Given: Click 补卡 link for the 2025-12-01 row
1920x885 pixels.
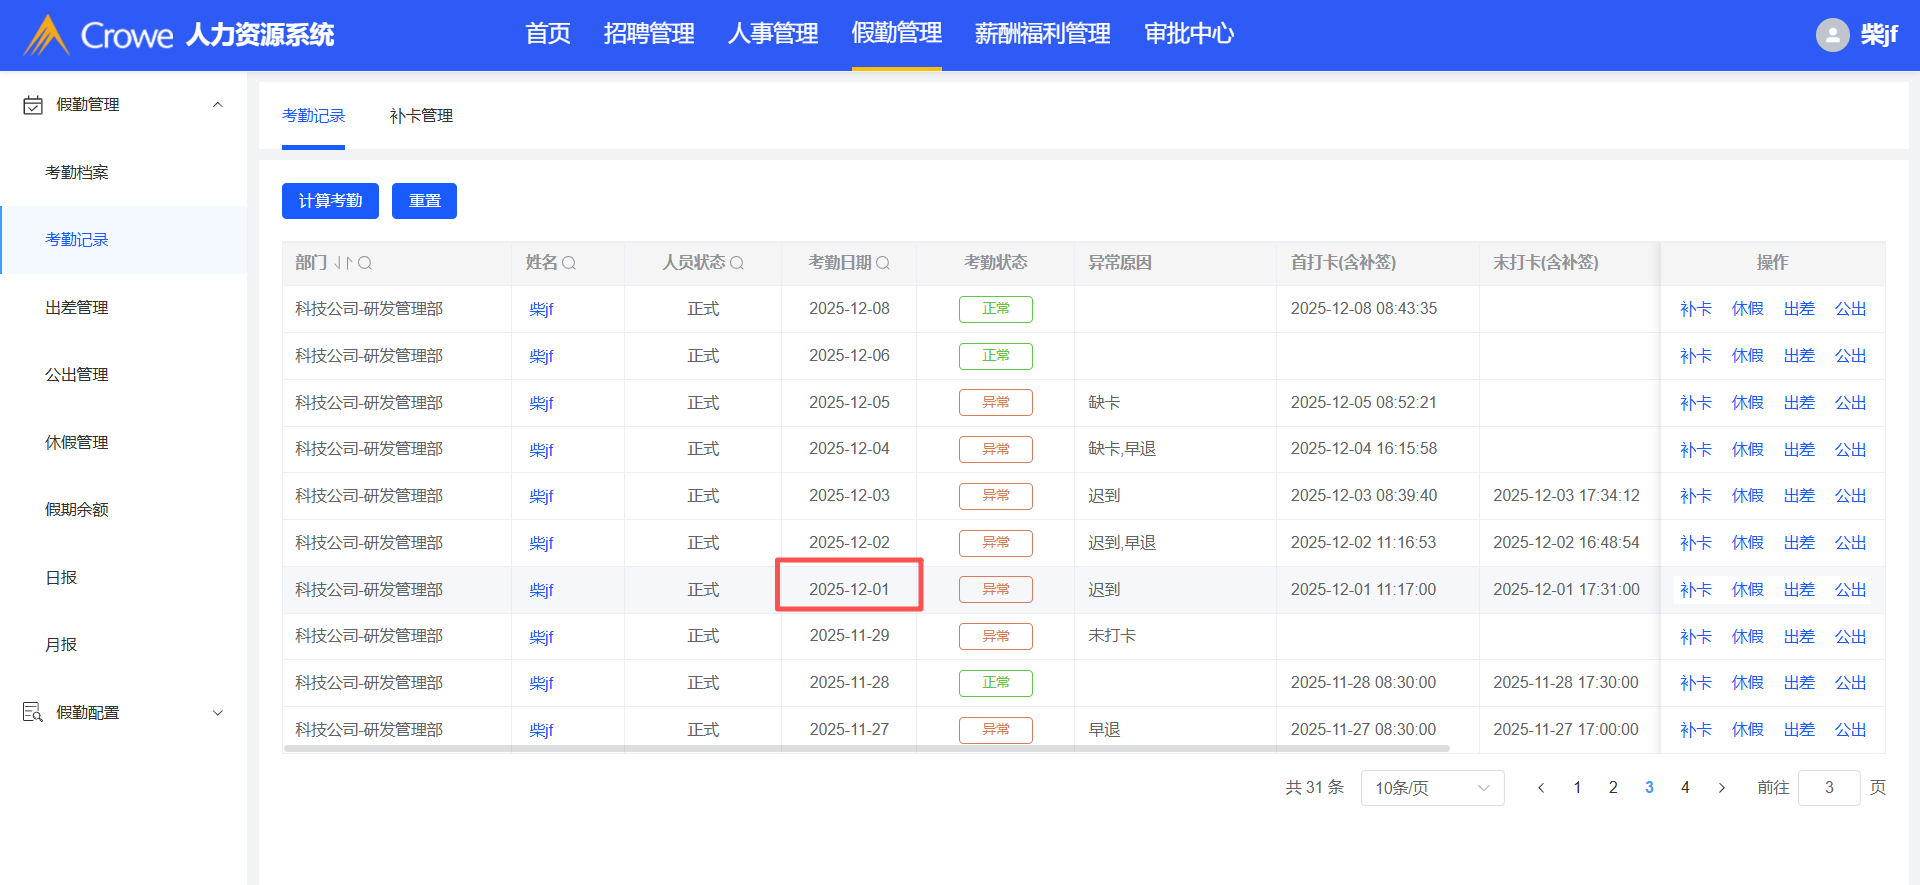Looking at the screenshot, I should [x=1695, y=590].
